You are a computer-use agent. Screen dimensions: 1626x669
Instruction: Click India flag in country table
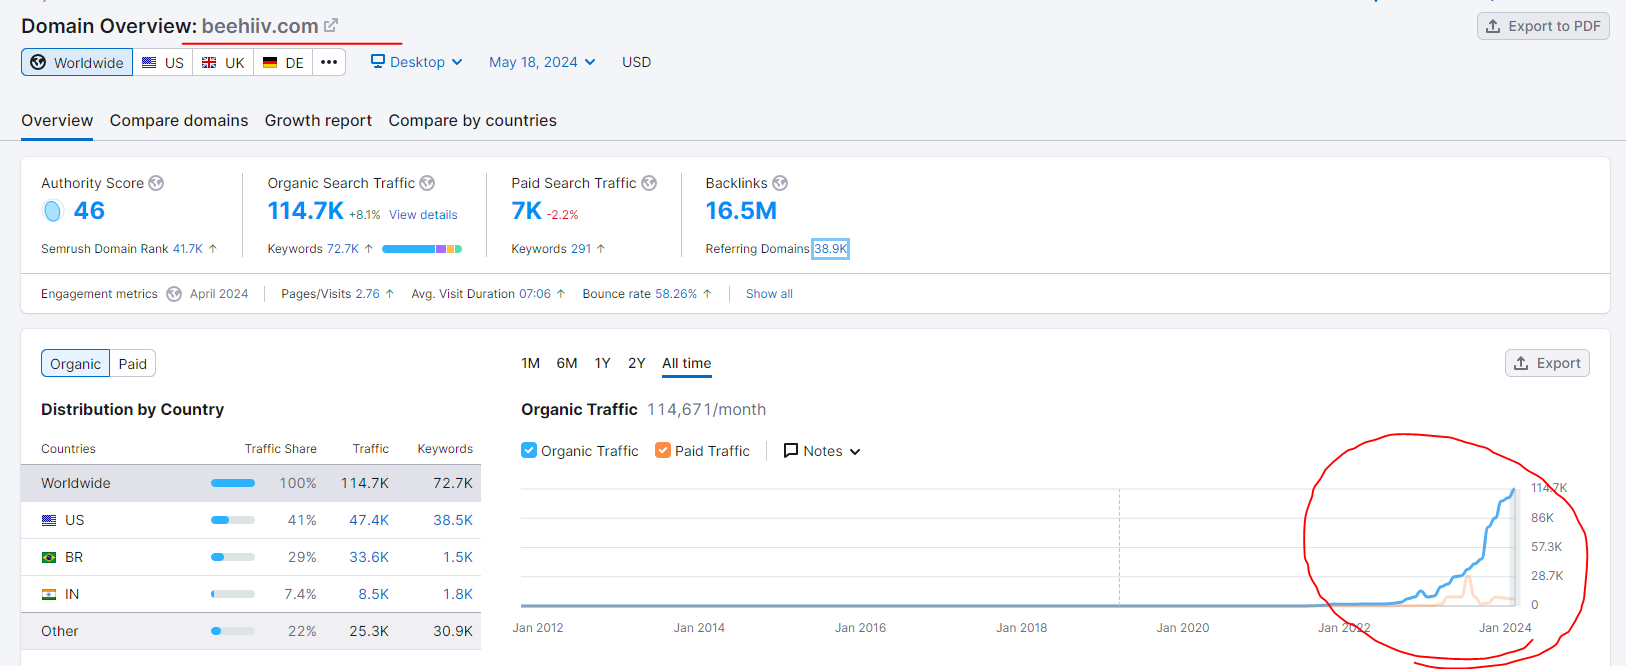[49, 594]
